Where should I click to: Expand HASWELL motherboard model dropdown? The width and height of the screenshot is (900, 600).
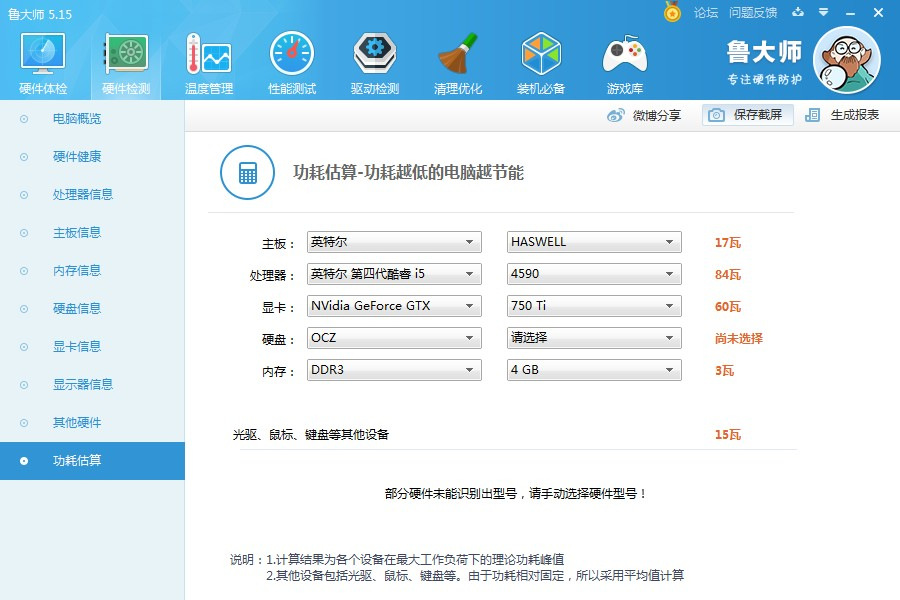[594, 242]
